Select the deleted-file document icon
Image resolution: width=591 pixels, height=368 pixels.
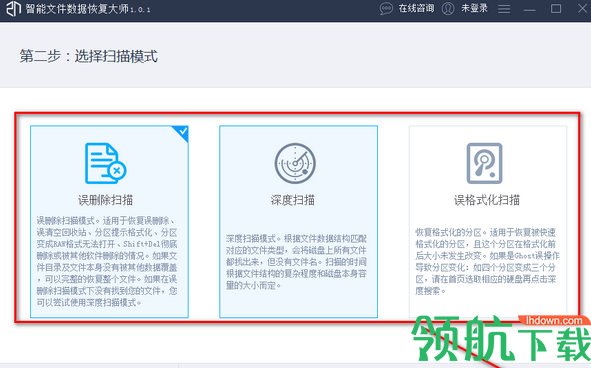click(106, 163)
